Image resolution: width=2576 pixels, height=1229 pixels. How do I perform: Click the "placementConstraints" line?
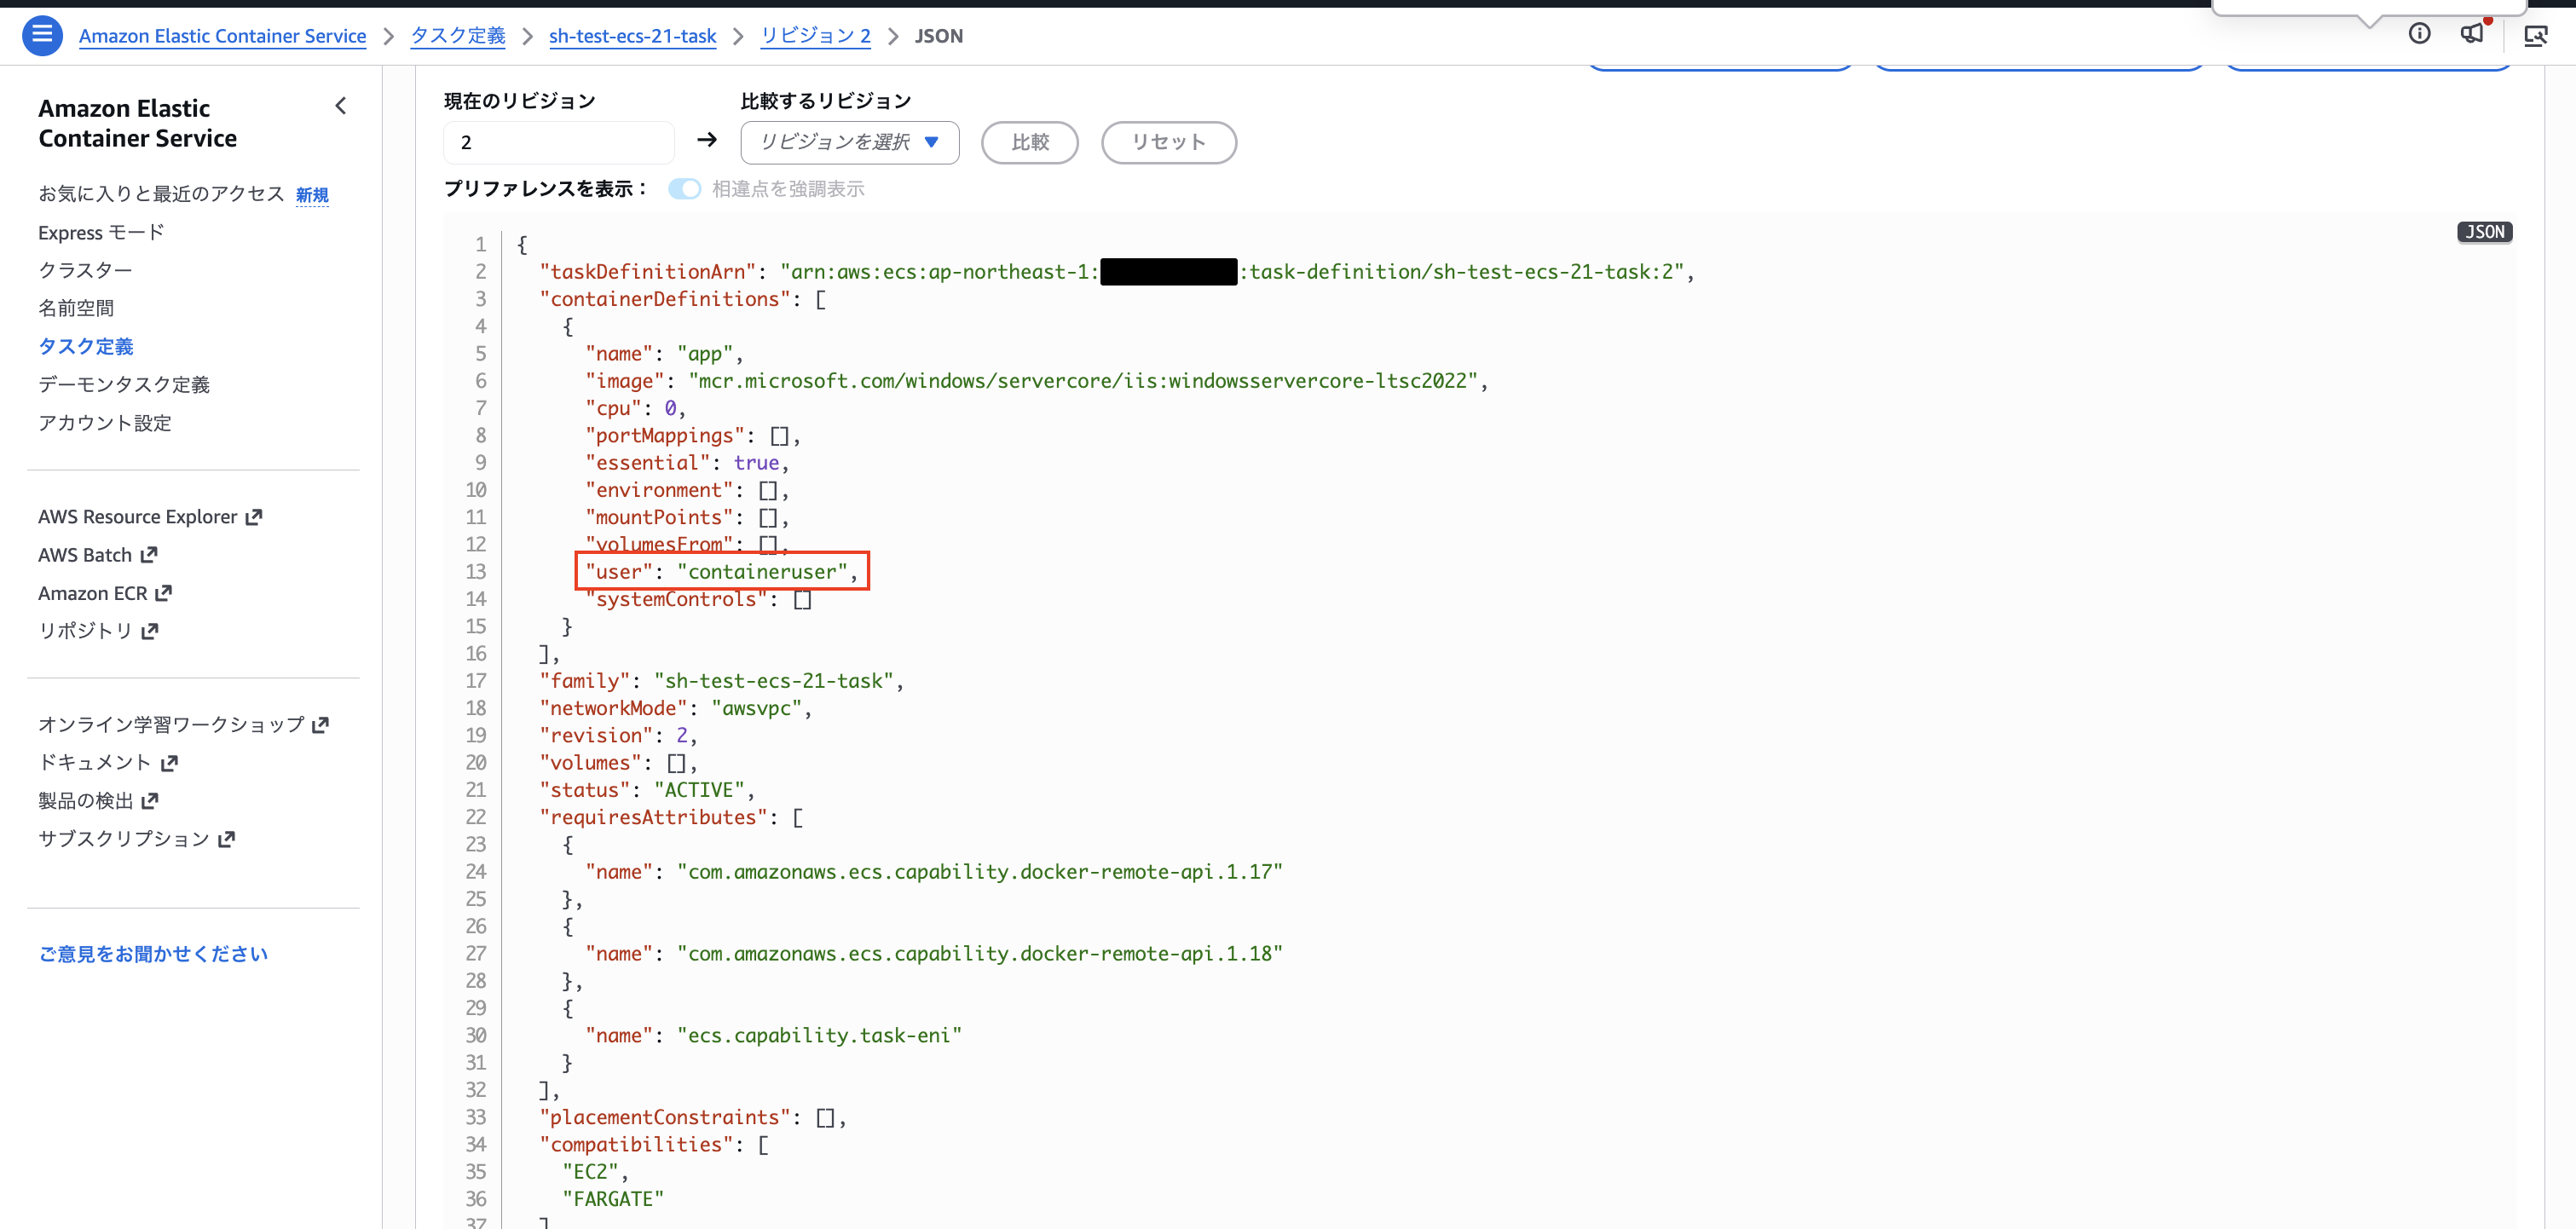coord(693,1118)
